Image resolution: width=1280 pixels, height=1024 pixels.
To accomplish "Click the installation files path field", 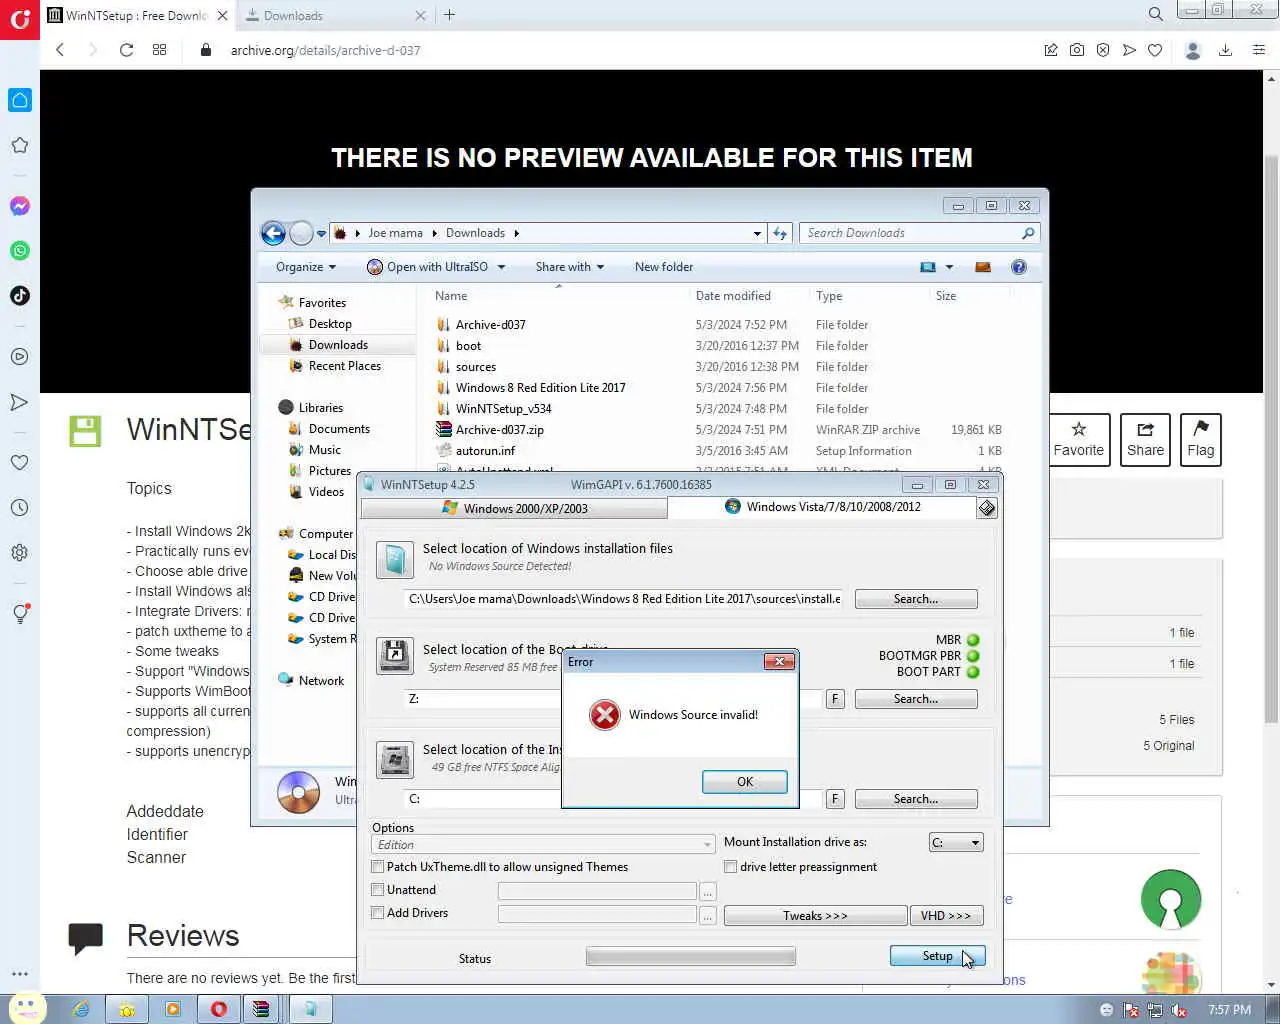I will coord(624,599).
